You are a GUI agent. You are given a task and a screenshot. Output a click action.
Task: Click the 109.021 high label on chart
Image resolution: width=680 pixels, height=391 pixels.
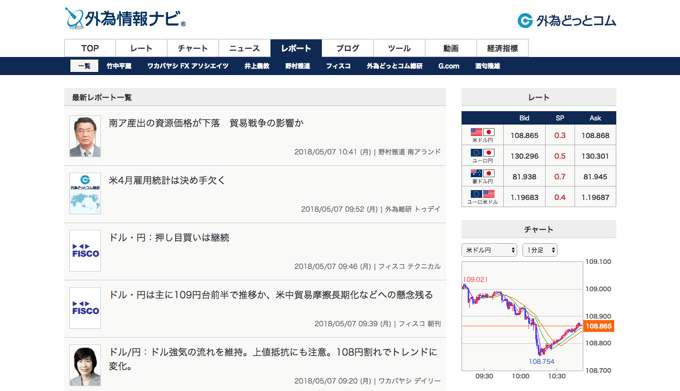[x=475, y=280]
